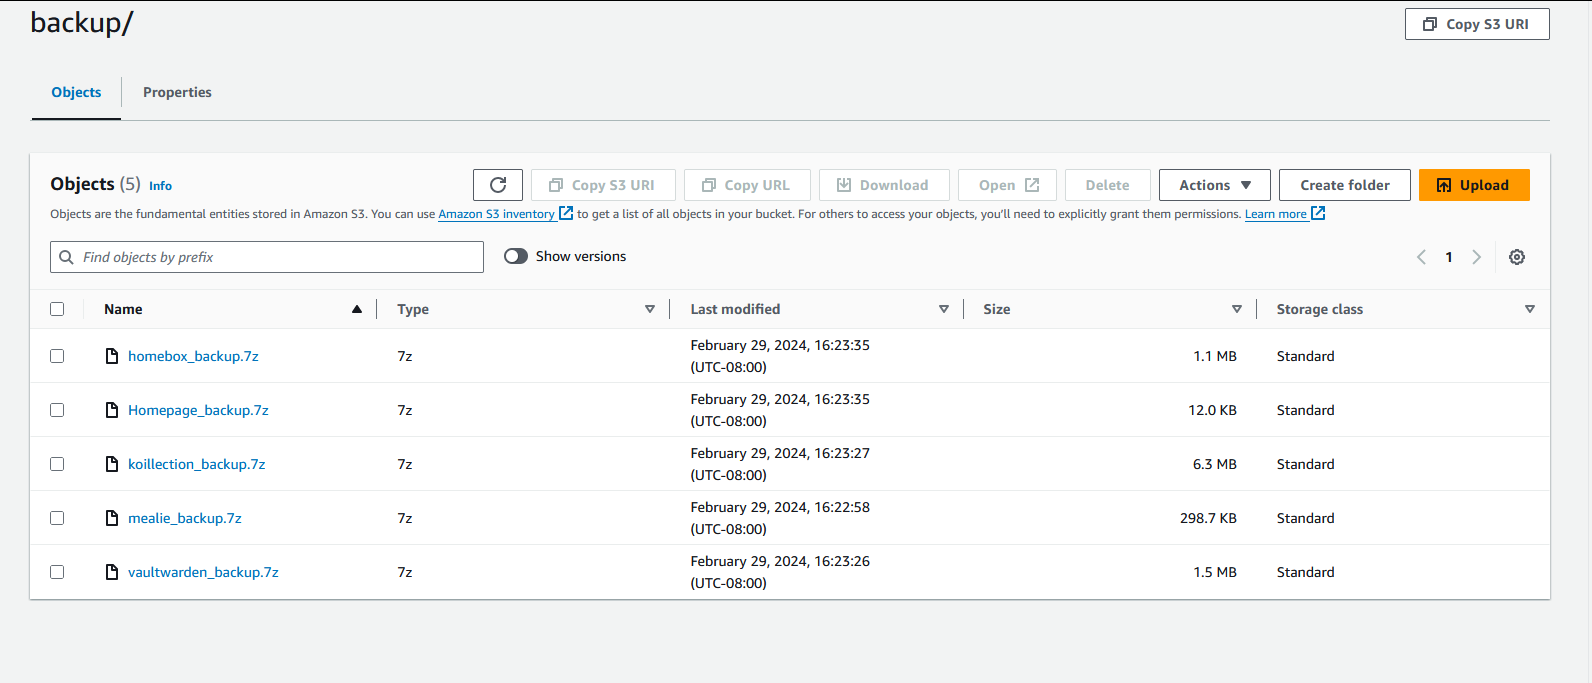The width and height of the screenshot is (1592, 683).
Task: Click the Learn more external link icon
Action: point(1318,213)
